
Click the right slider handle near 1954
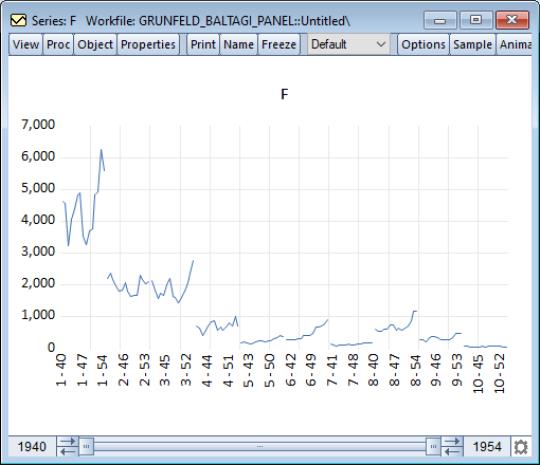click(x=433, y=447)
